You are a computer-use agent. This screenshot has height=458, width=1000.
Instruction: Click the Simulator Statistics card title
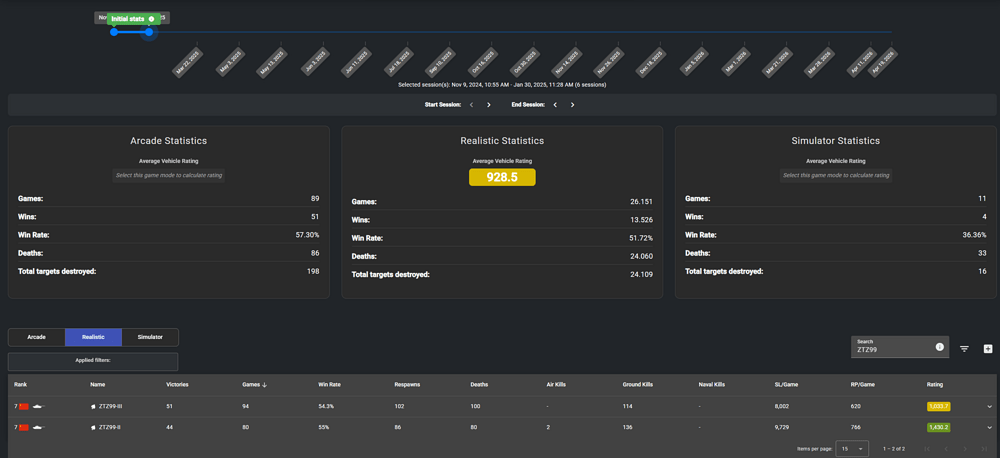(x=835, y=140)
